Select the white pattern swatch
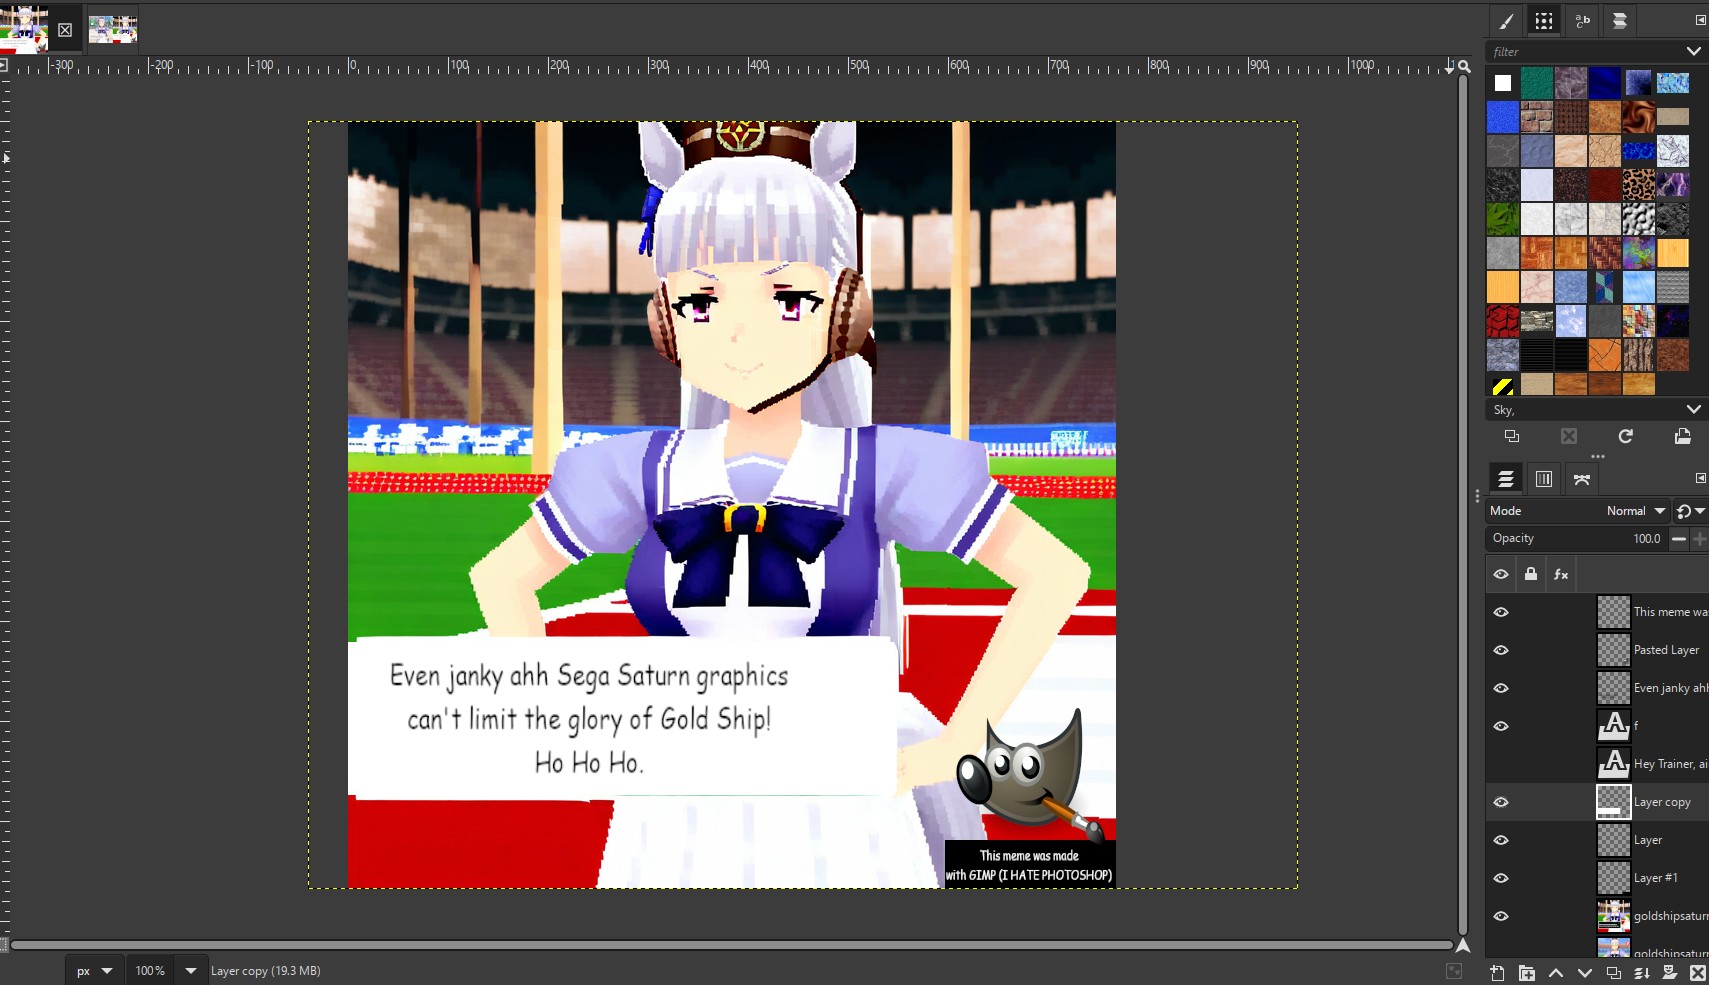Image resolution: width=1709 pixels, height=985 pixels. [x=1503, y=83]
